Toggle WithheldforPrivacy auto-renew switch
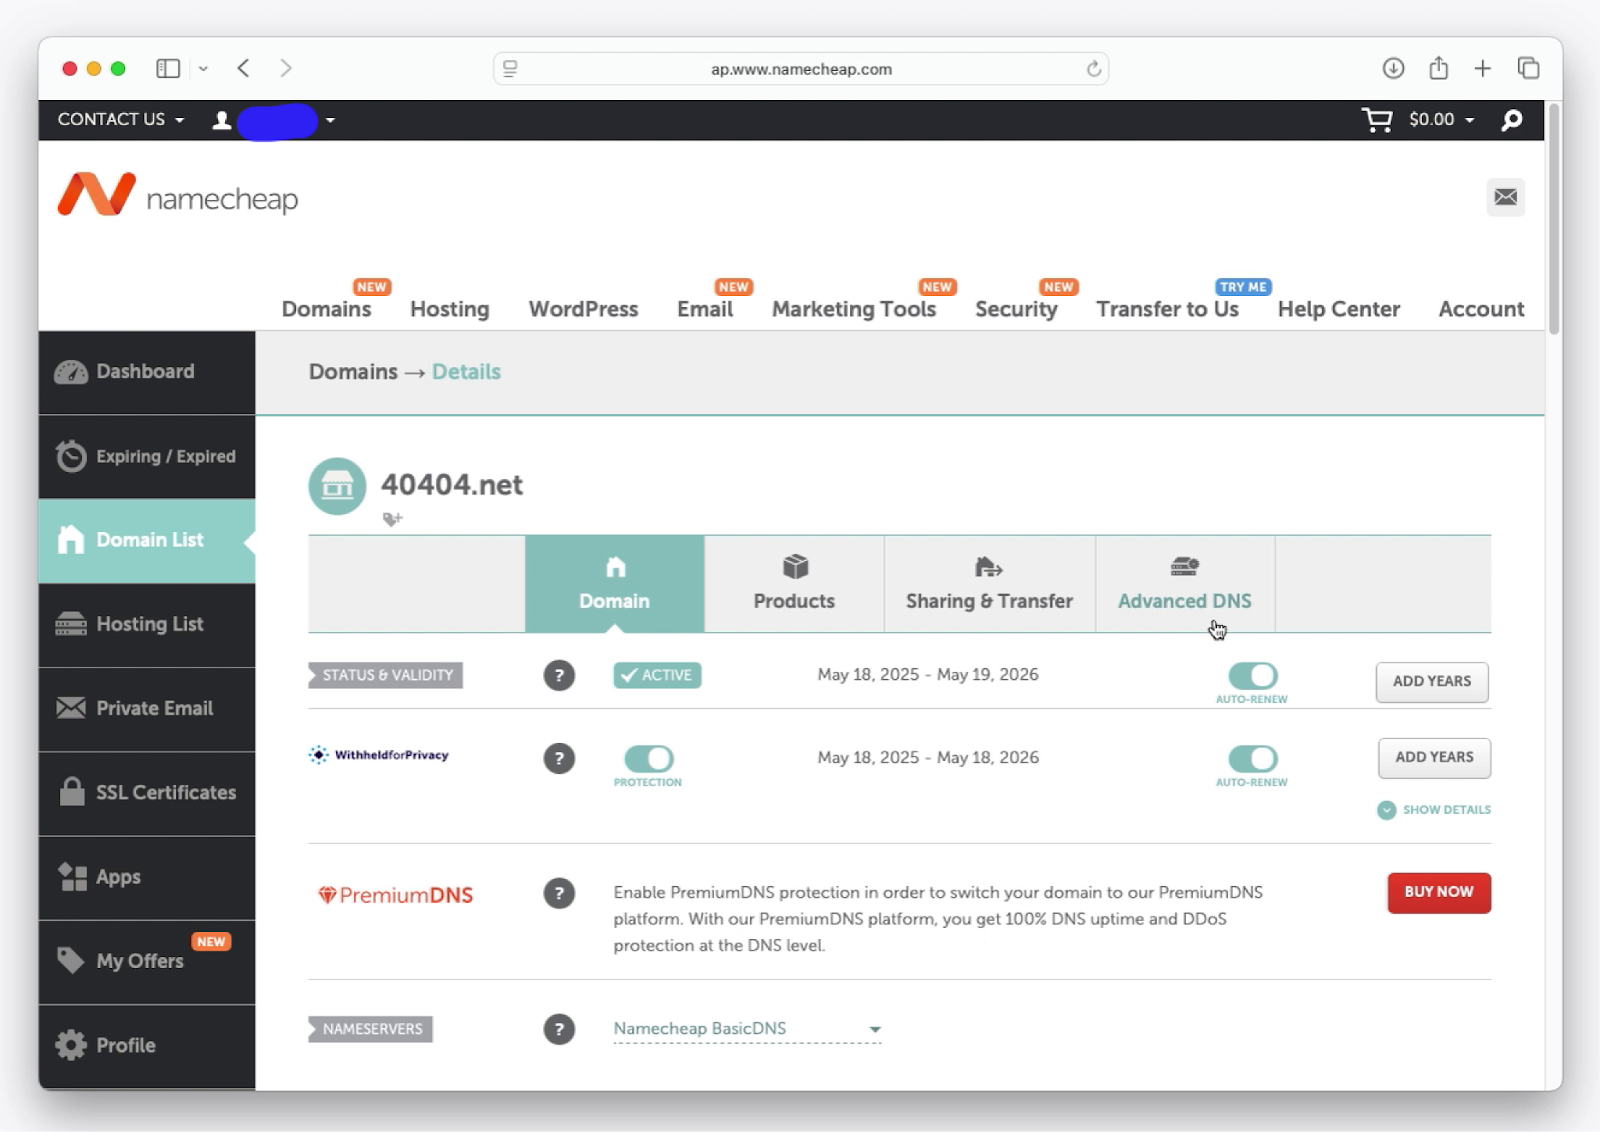This screenshot has width=1600, height=1132. click(1252, 759)
